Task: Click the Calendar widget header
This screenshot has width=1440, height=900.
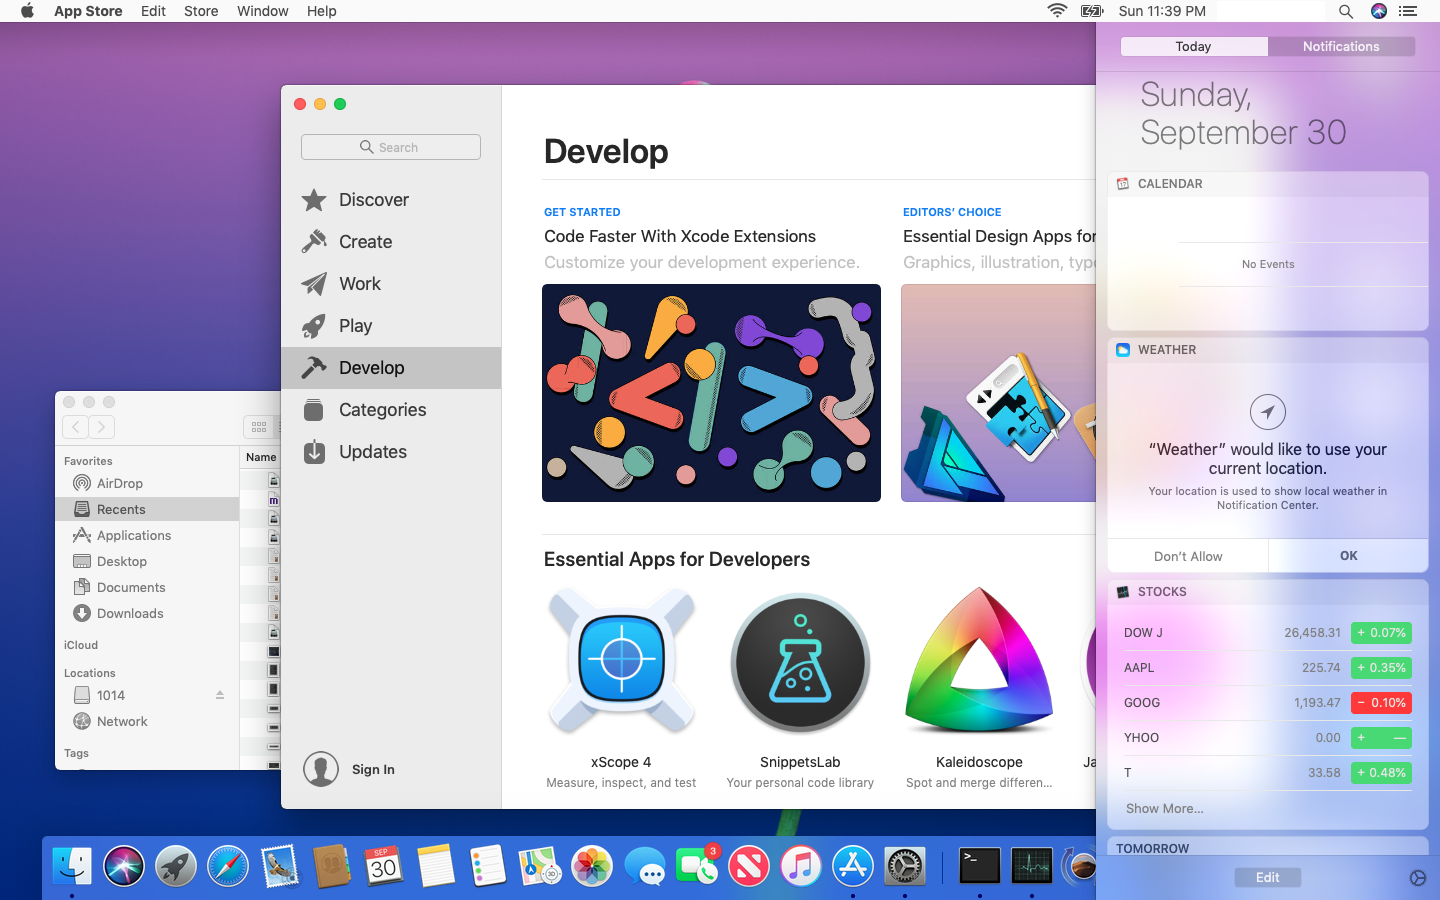Action: pos(1268,184)
